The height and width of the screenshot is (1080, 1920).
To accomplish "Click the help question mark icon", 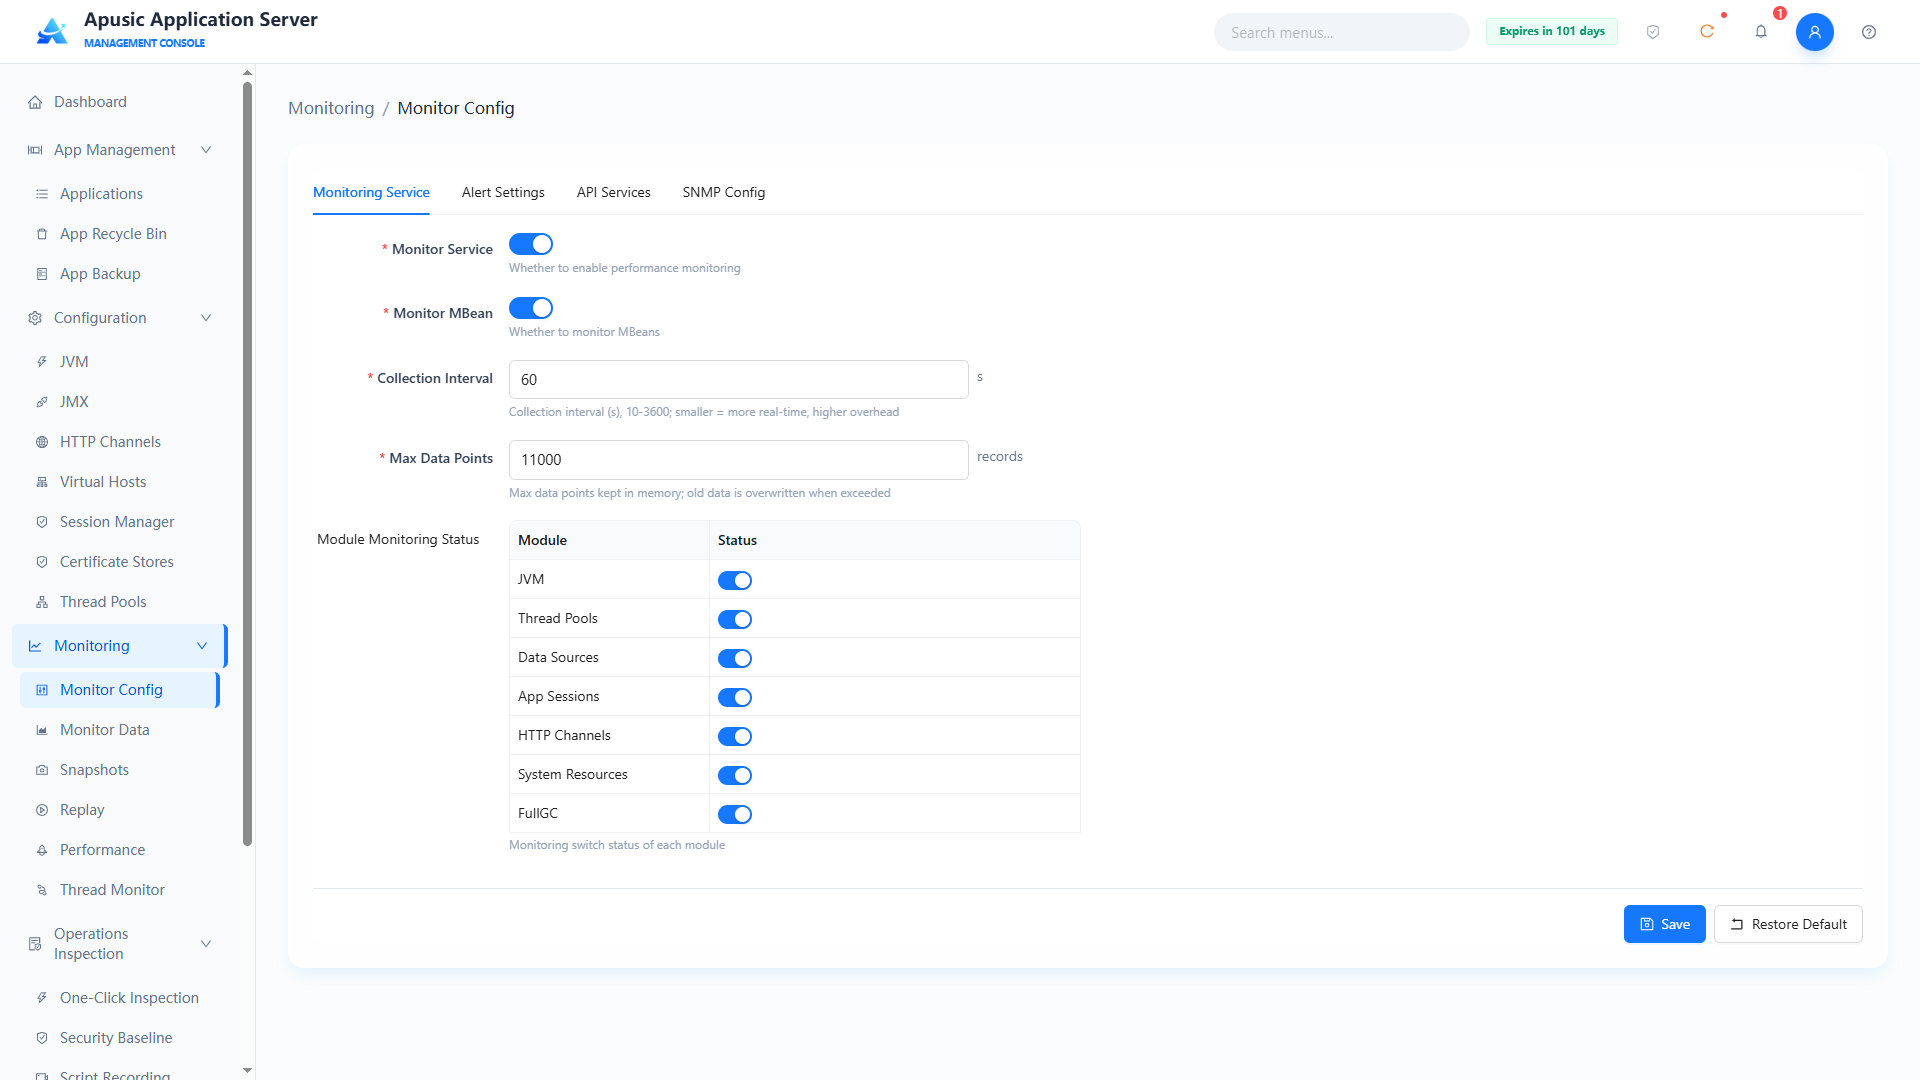I will pos(1869,32).
